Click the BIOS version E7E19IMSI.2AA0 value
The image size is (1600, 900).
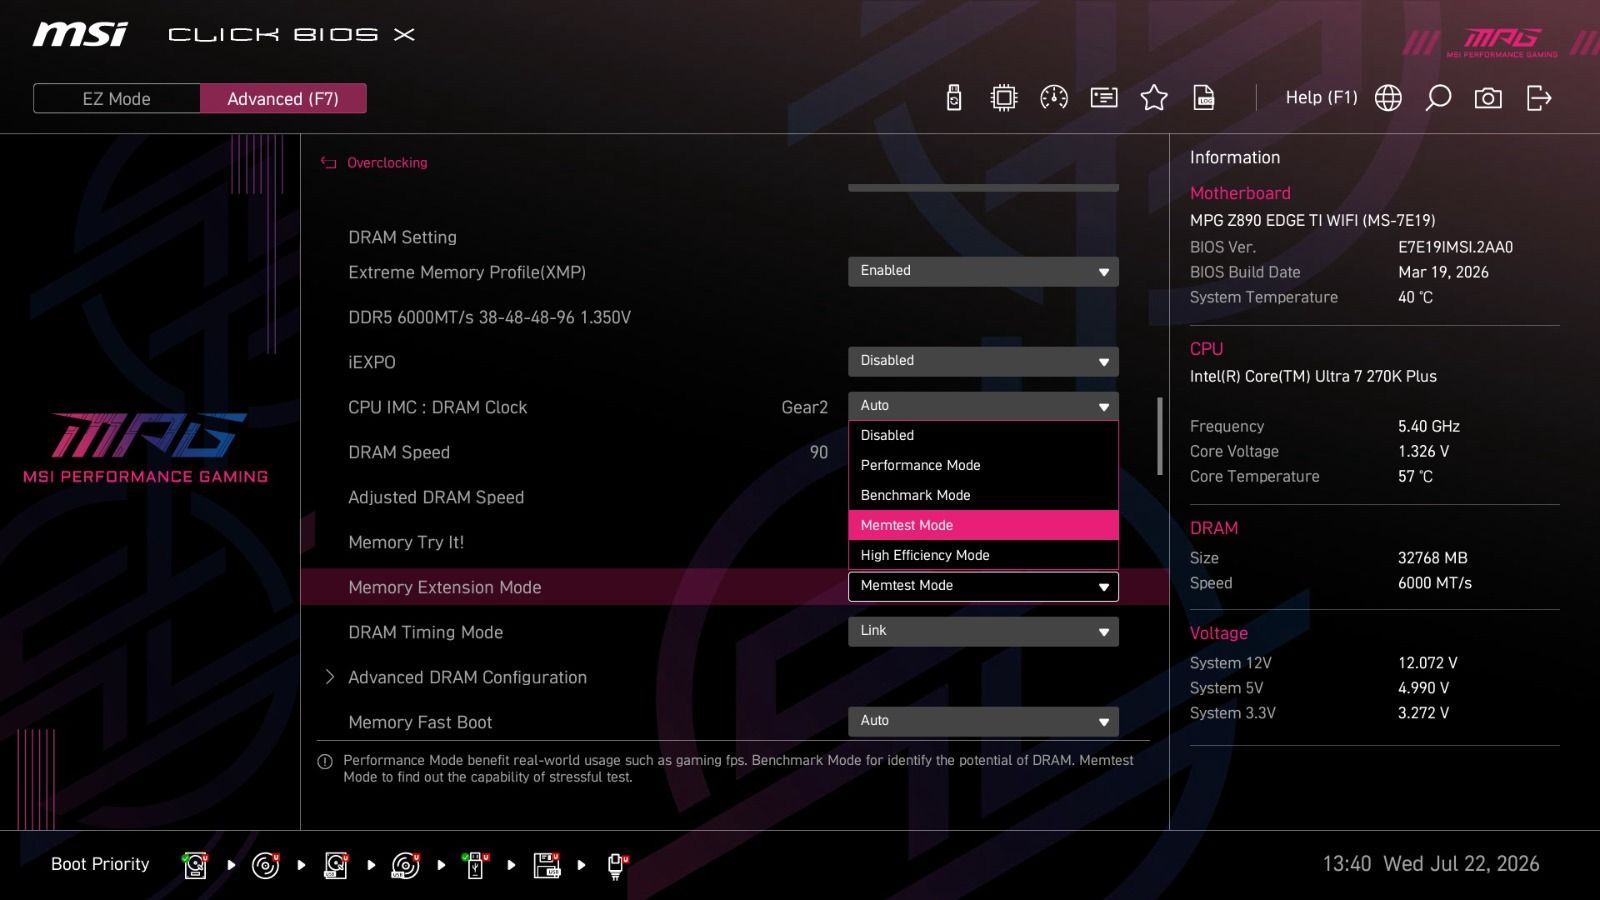coord(1456,247)
